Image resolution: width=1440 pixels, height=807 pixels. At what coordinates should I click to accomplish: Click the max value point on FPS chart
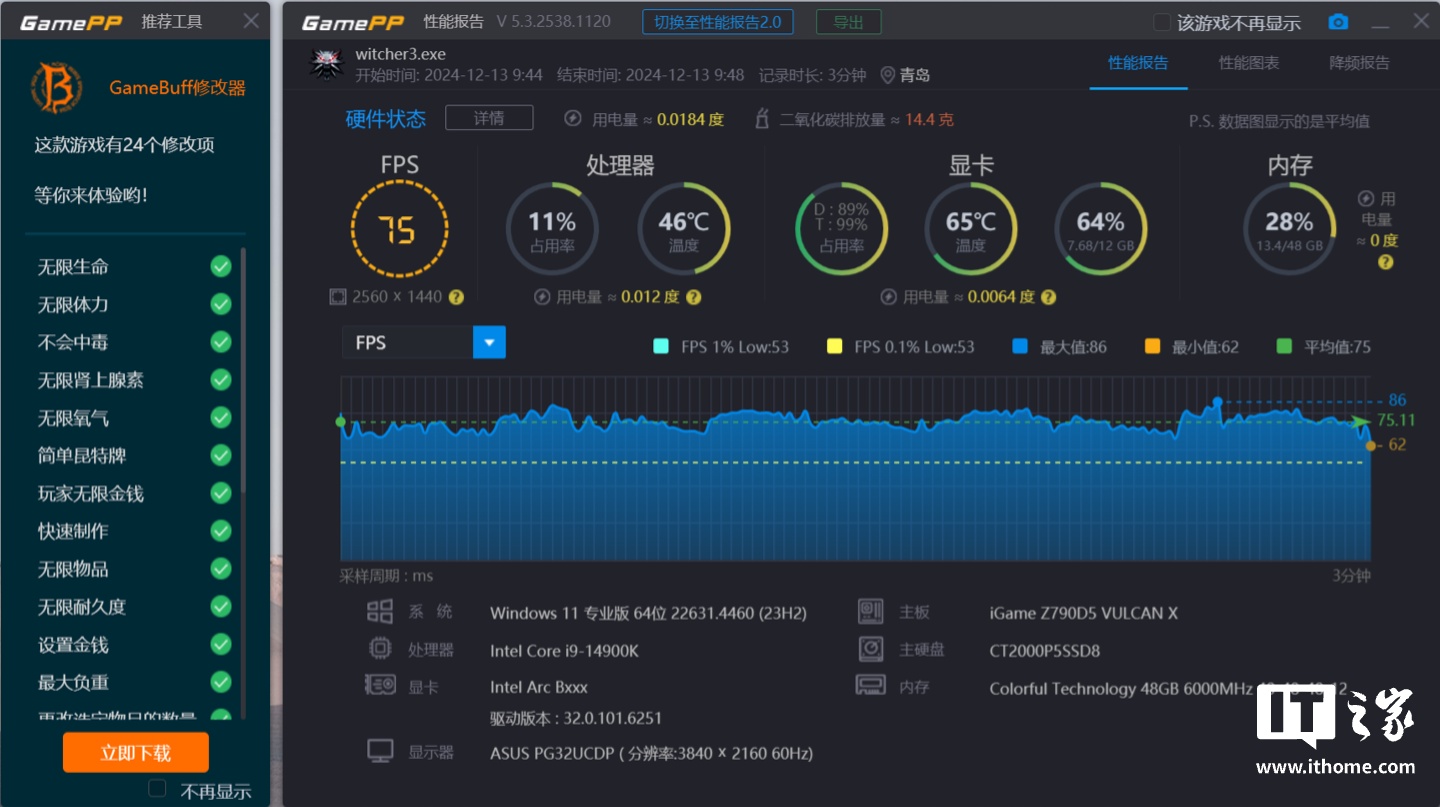click(x=1217, y=401)
